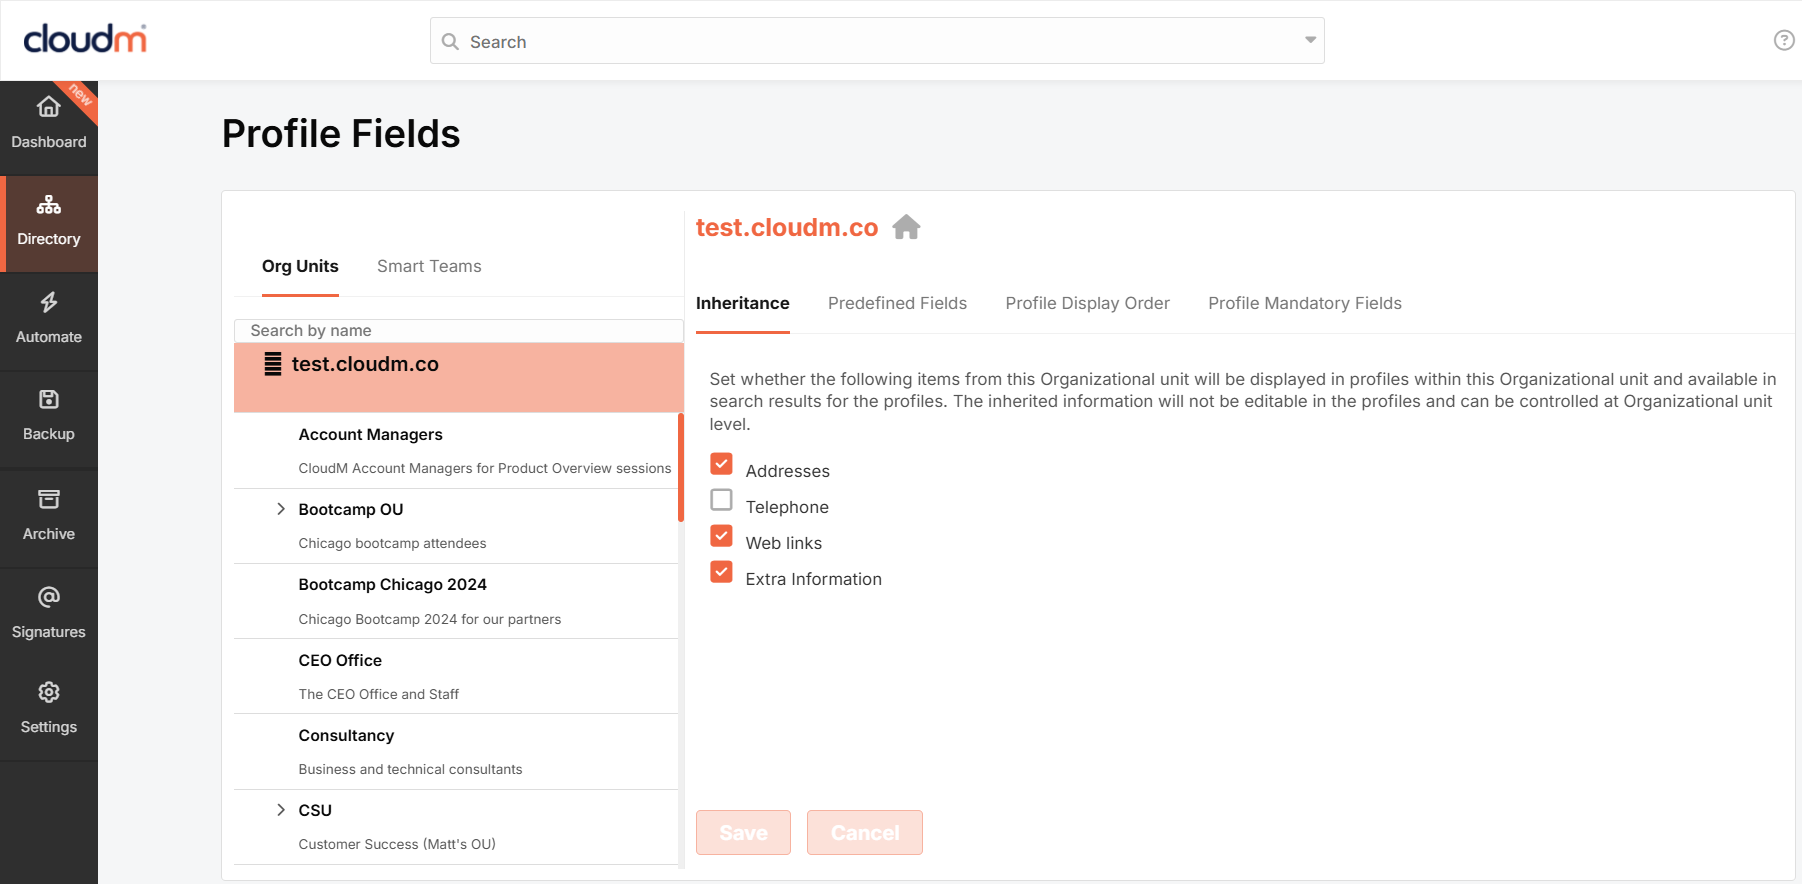Click the org unit list scrollbar
Screen dimensions: 1802x884
click(681, 468)
